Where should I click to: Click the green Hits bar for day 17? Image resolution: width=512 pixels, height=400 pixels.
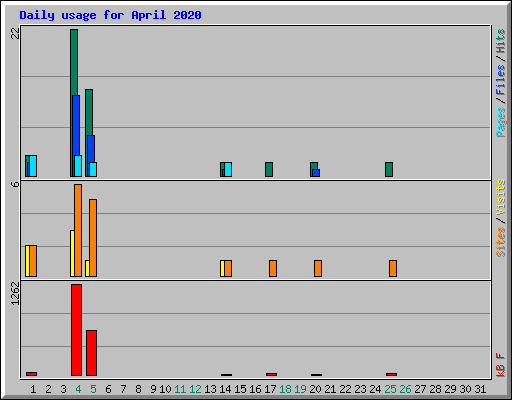point(269,169)
